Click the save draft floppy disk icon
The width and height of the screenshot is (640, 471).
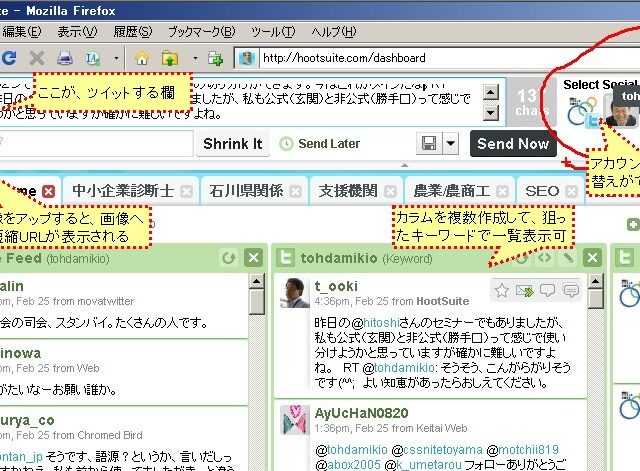point(429,144)
